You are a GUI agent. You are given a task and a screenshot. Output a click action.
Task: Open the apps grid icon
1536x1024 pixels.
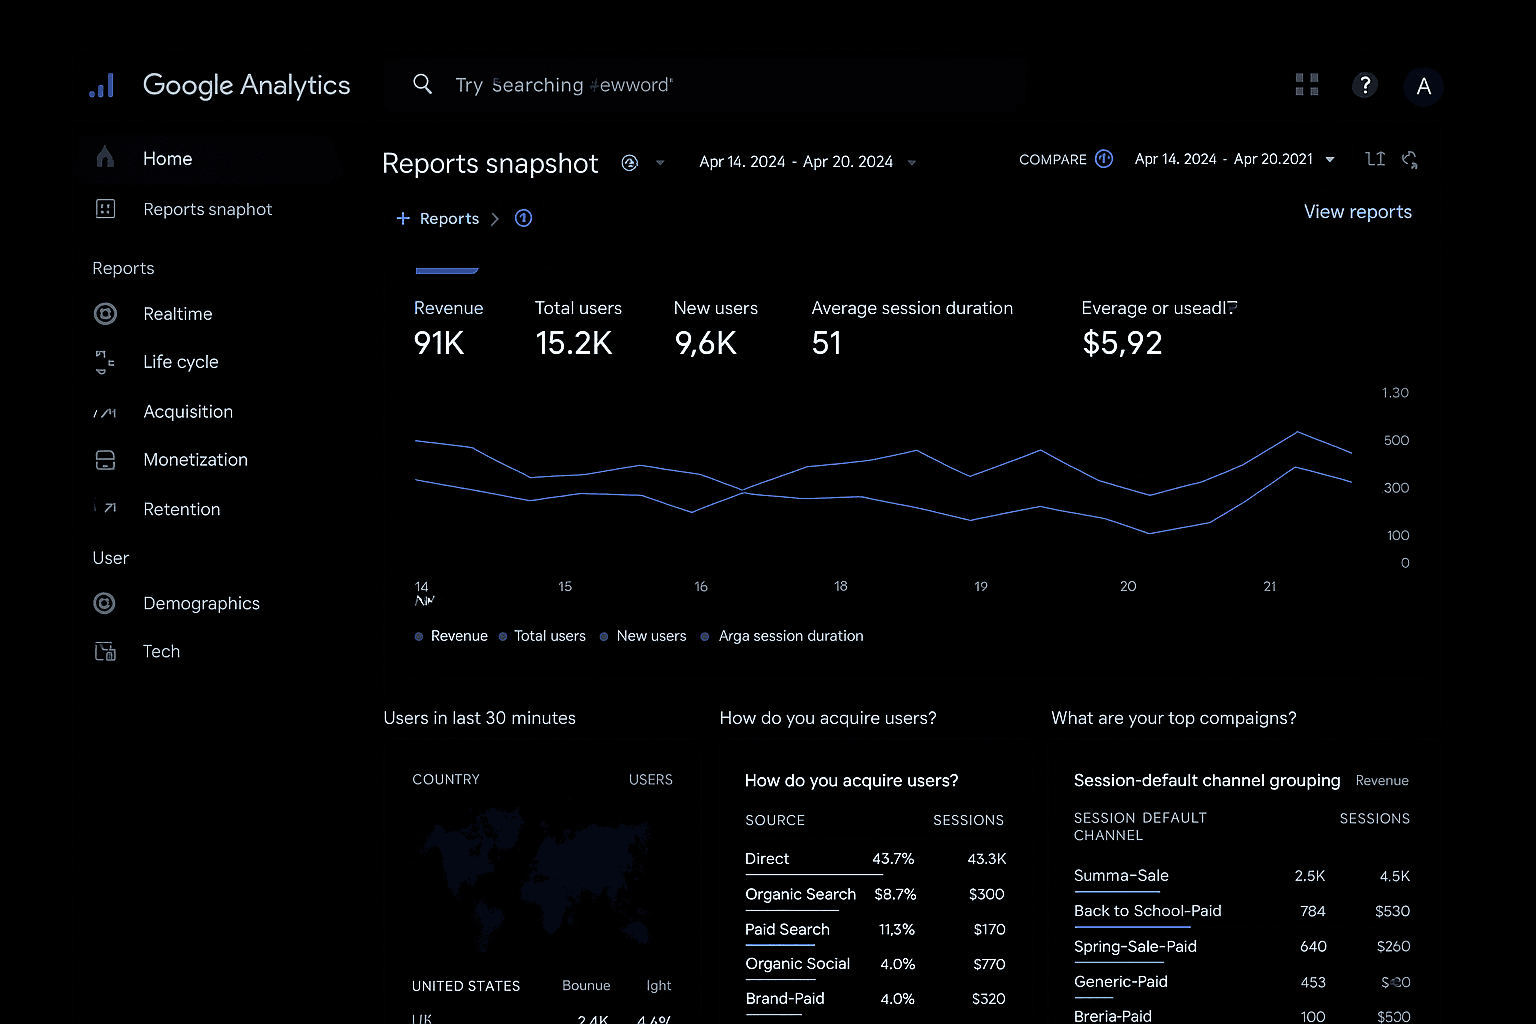(x=1307, y=85)
